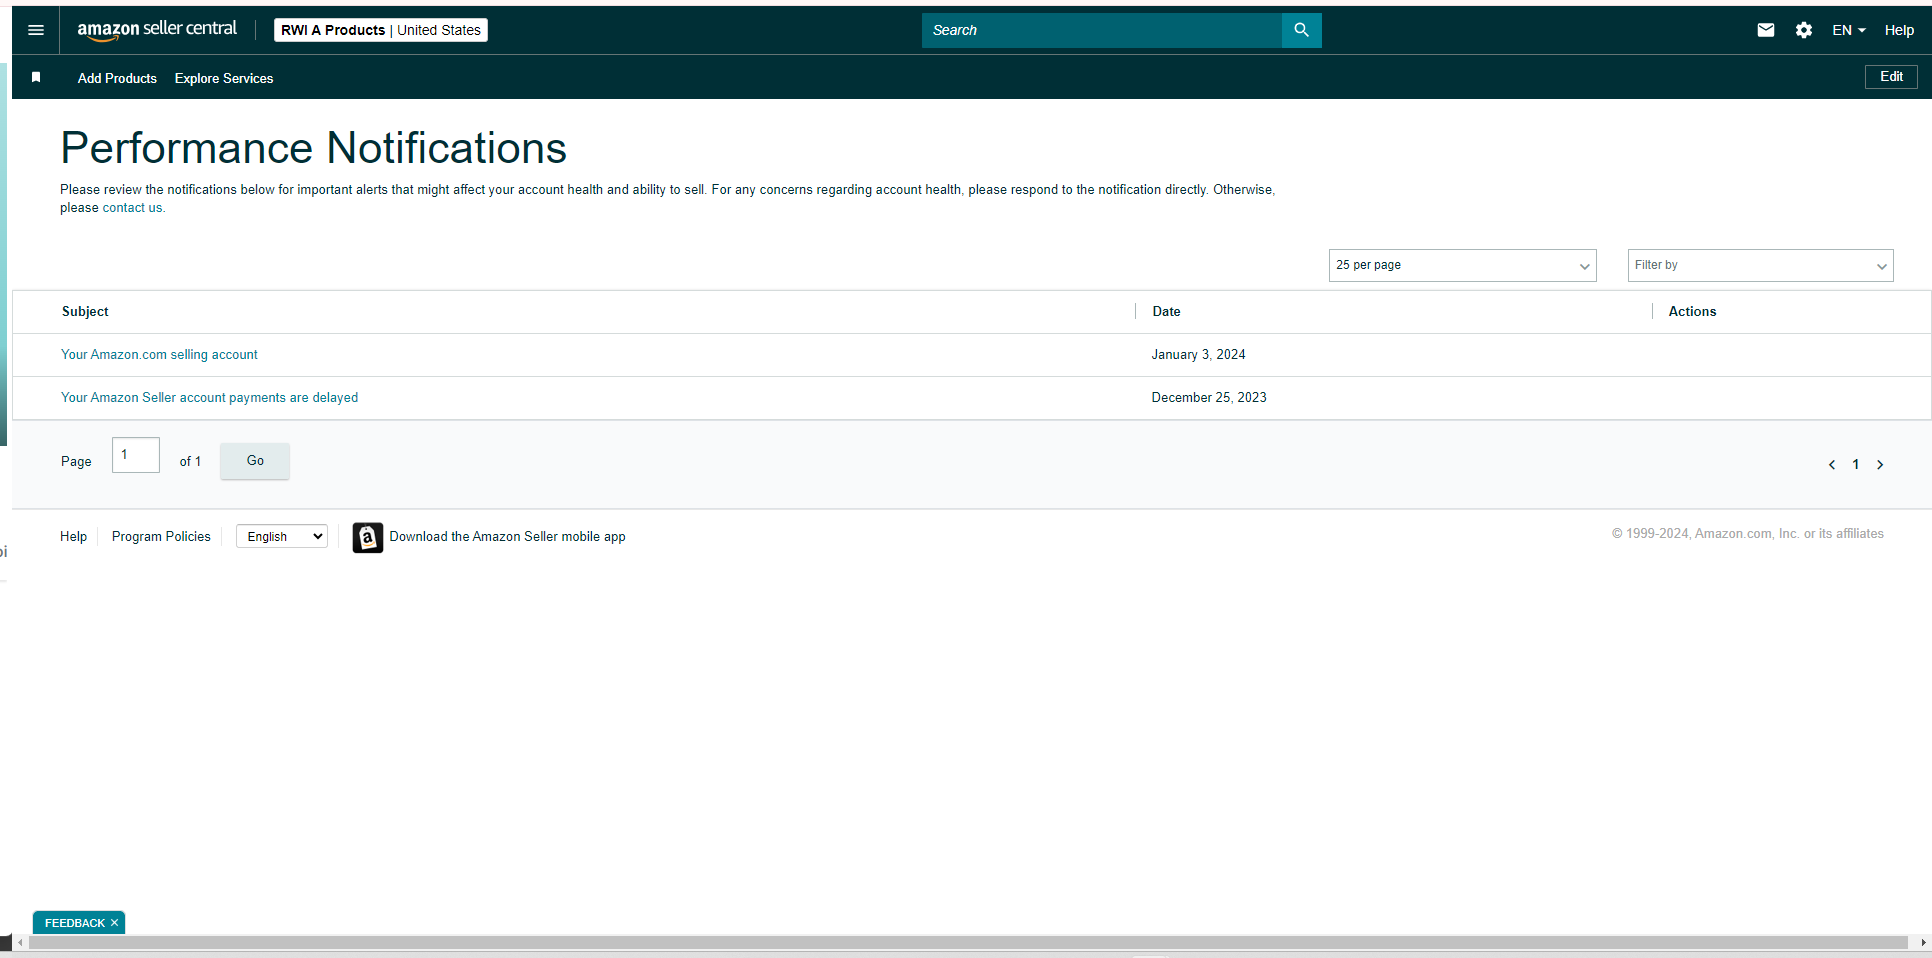Click the Actions column header
Image resolution: width=1932 pixels, height=958 pixels.
tap(1692, 312)
